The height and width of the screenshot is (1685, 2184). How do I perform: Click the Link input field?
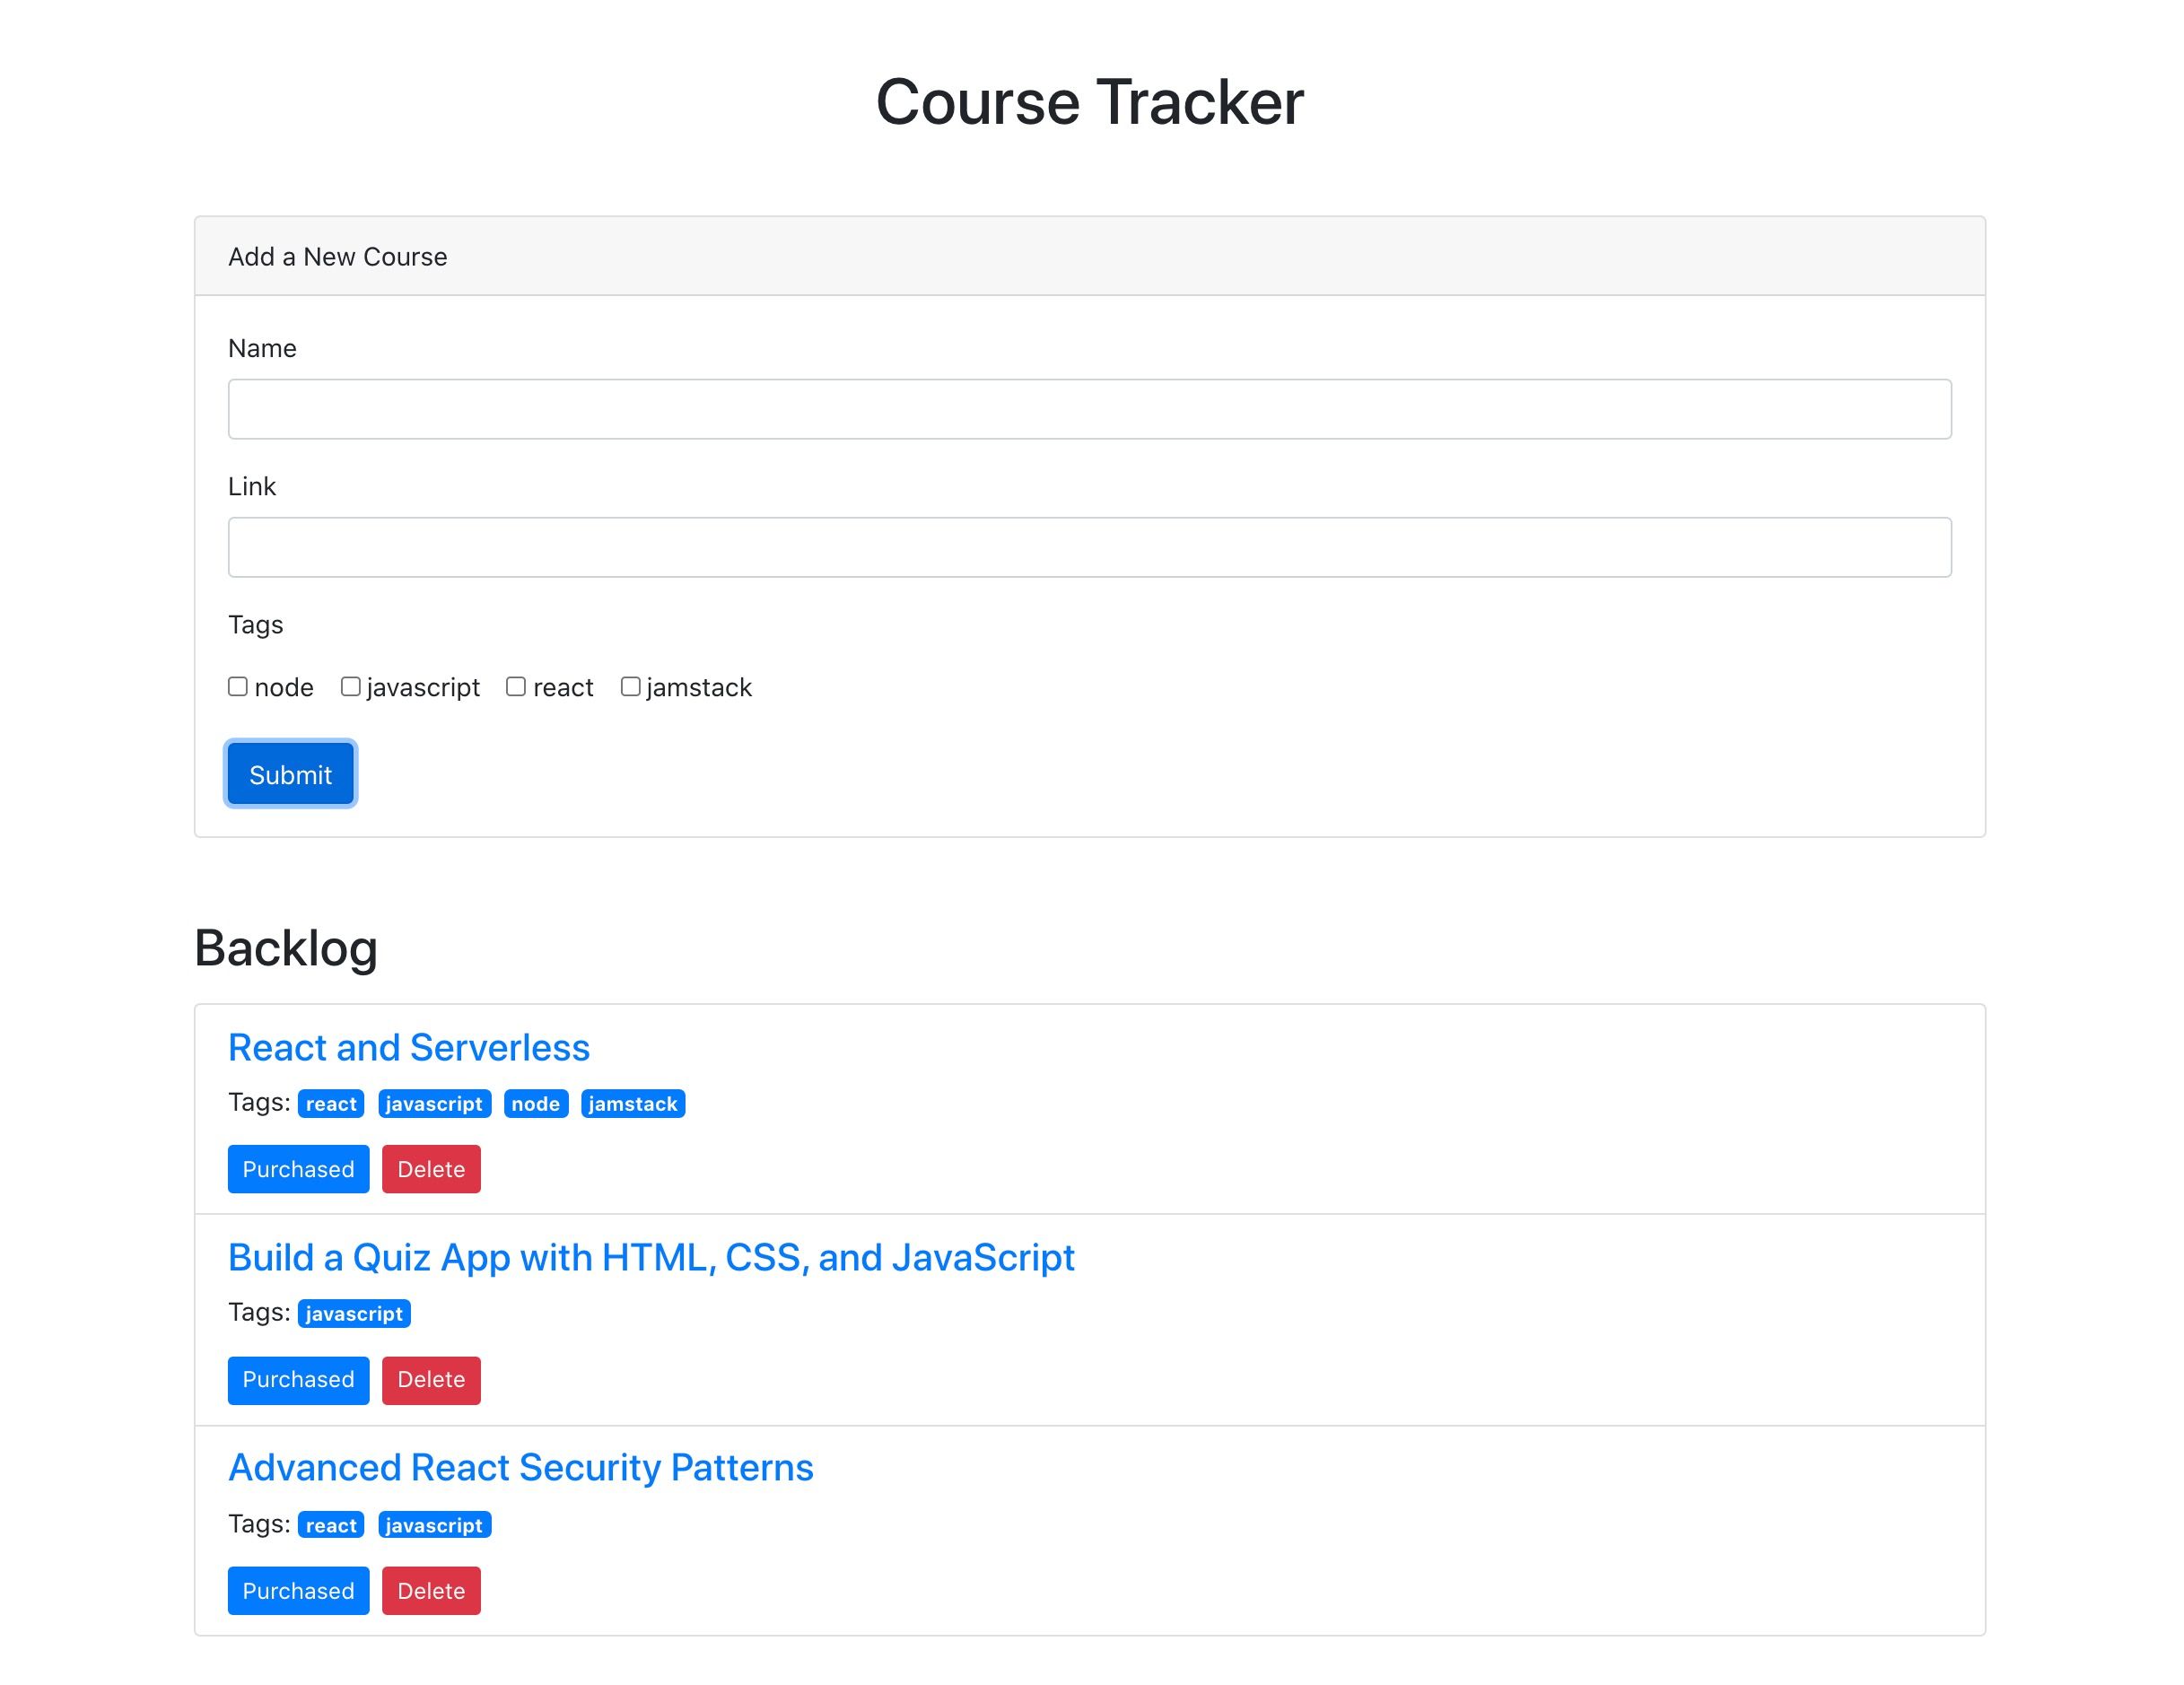click(x=1089, y=546)
